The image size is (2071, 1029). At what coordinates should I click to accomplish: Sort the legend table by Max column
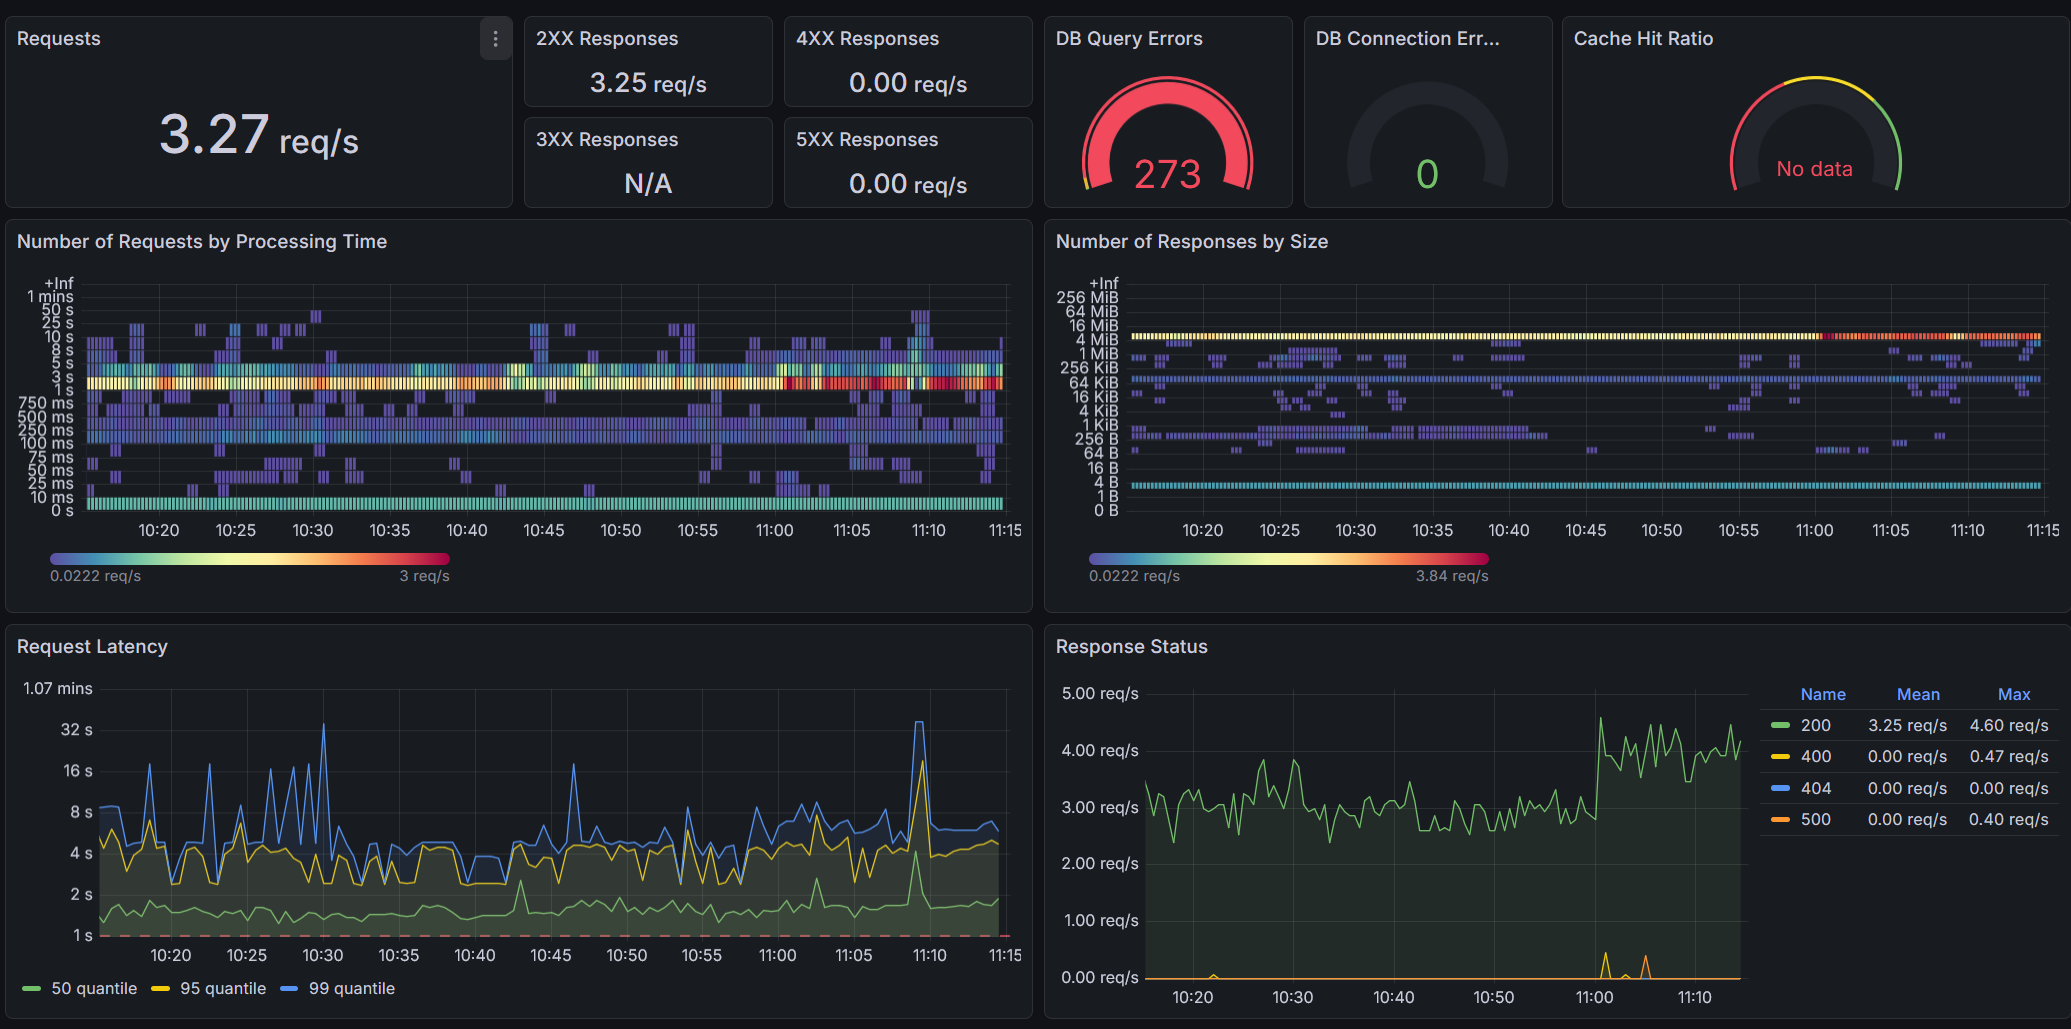click(x=2013, y=694)
